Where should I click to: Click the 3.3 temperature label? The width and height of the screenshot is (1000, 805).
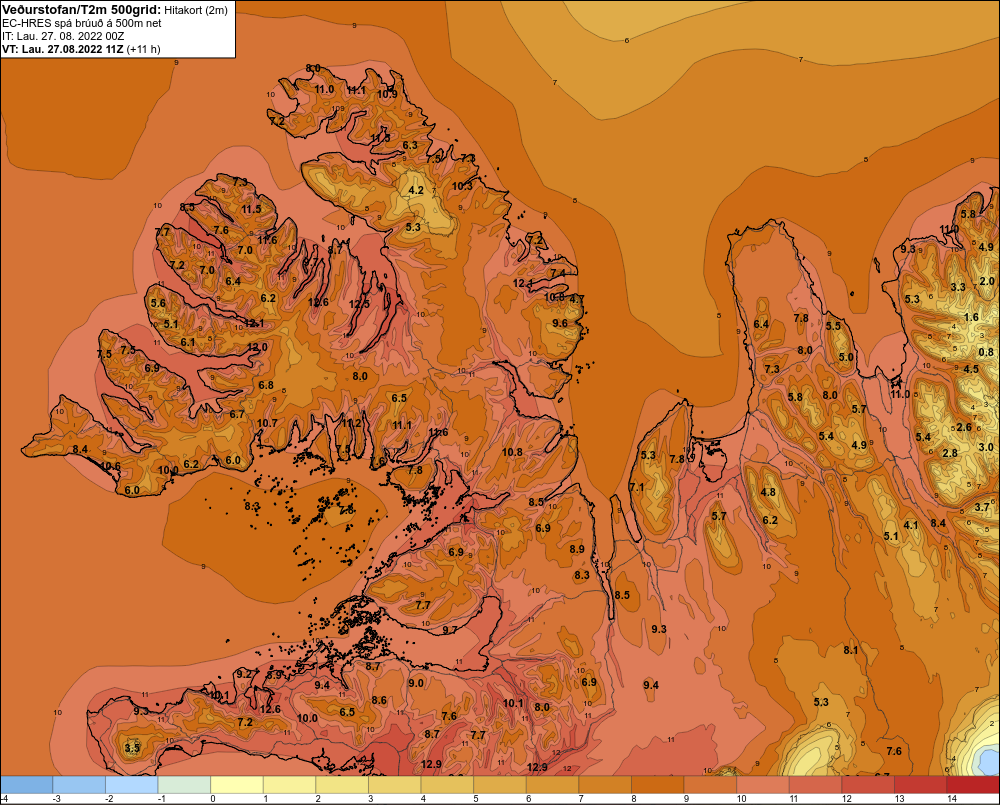(x=958, y=287)
